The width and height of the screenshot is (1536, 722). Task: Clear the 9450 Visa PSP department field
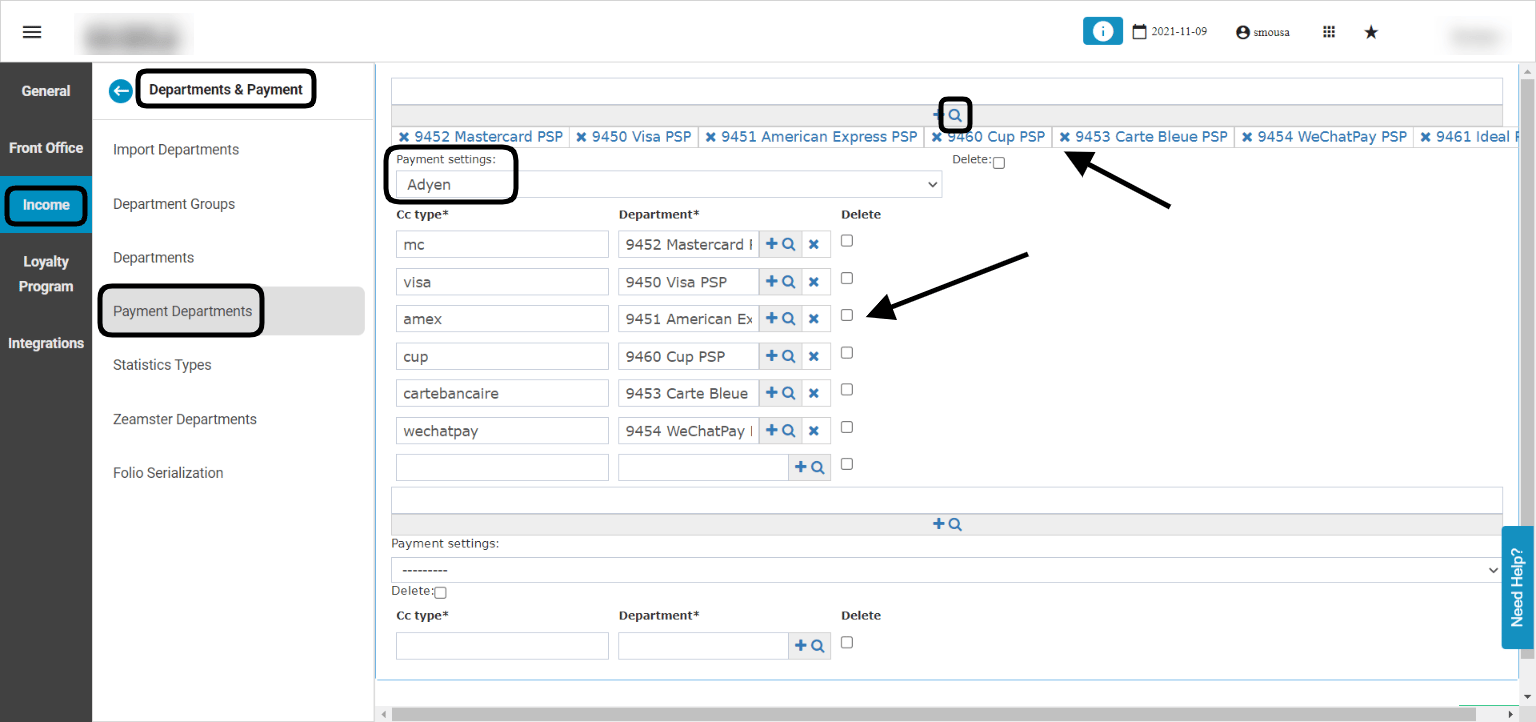click(815, 282)
